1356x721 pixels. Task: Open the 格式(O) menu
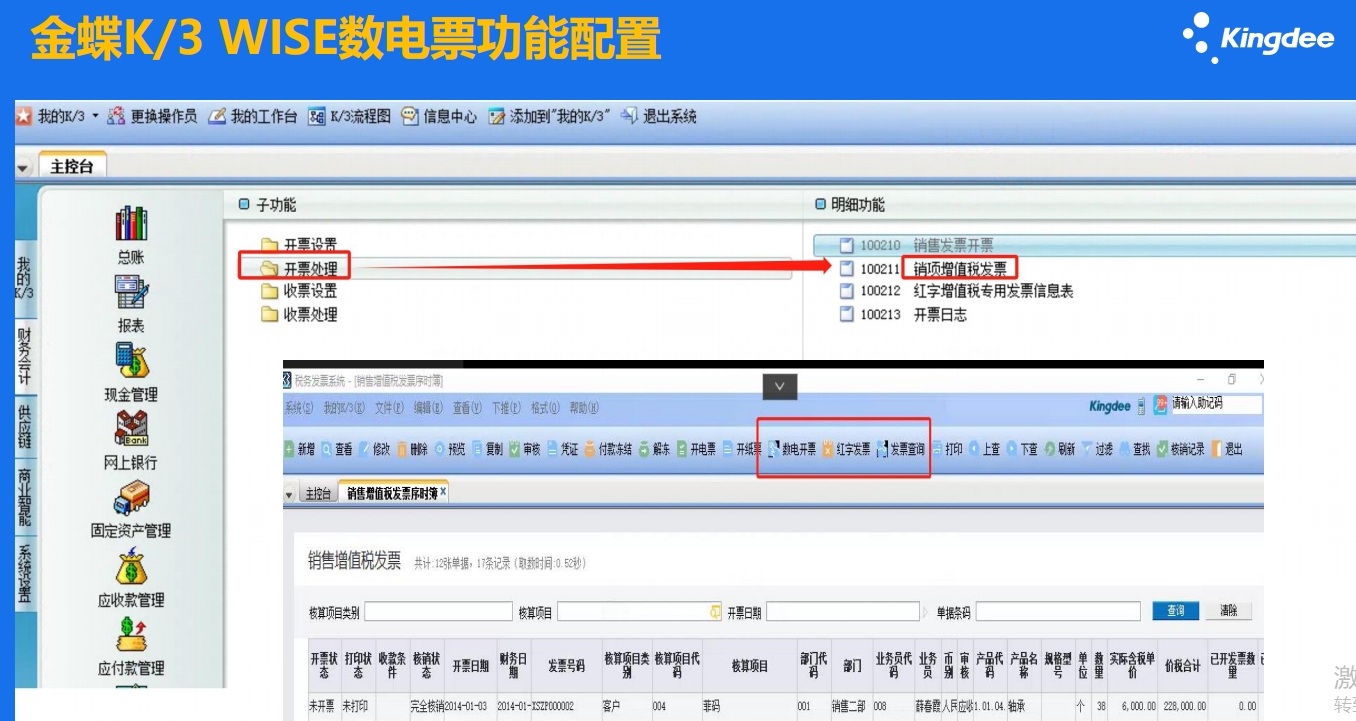click(545, 408)
